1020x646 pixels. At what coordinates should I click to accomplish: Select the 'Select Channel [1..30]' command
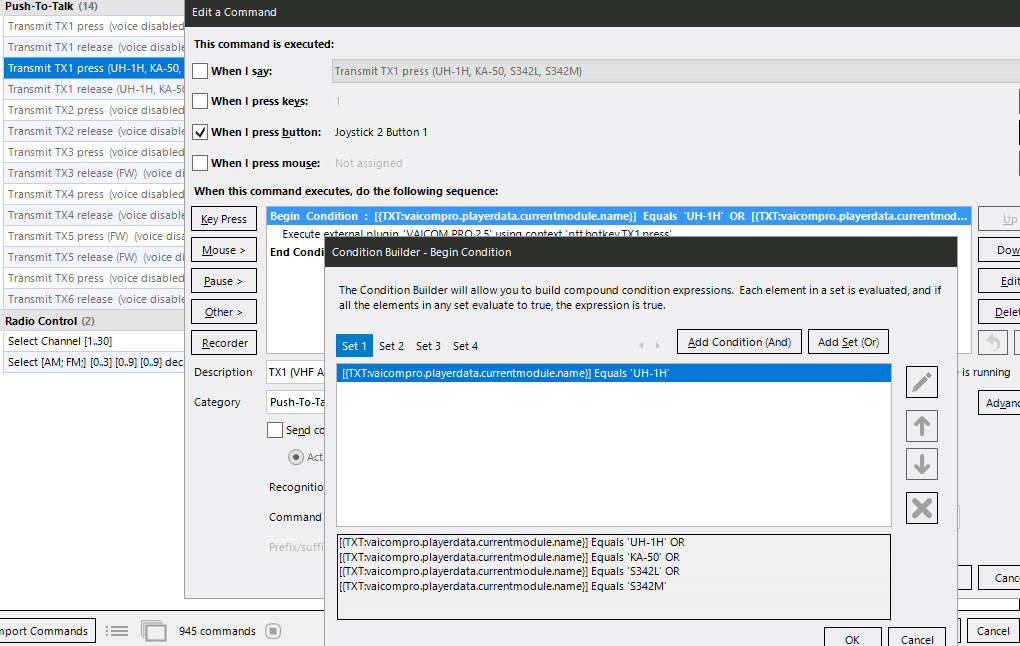coord(94,341)
